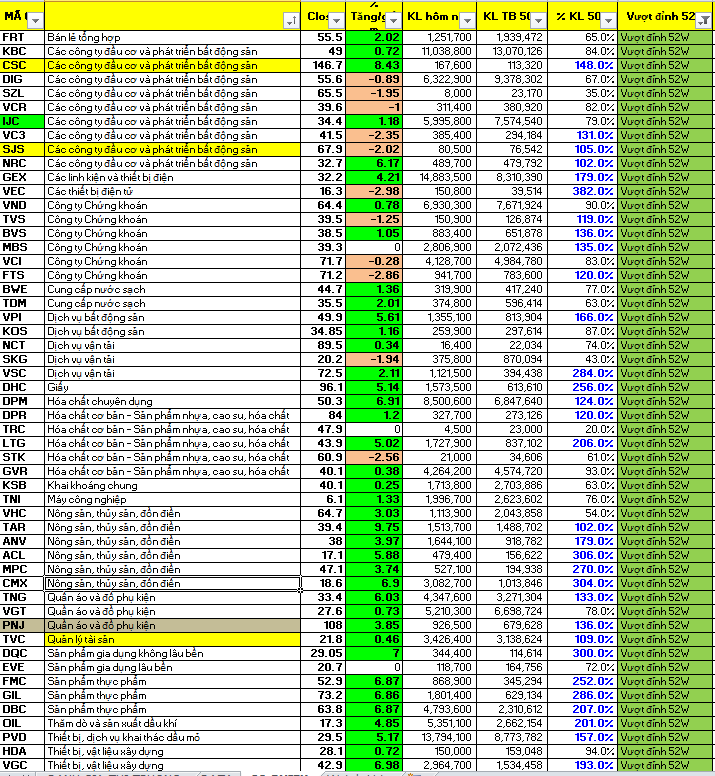Open the industry column filter dropdown

(290, 20)
